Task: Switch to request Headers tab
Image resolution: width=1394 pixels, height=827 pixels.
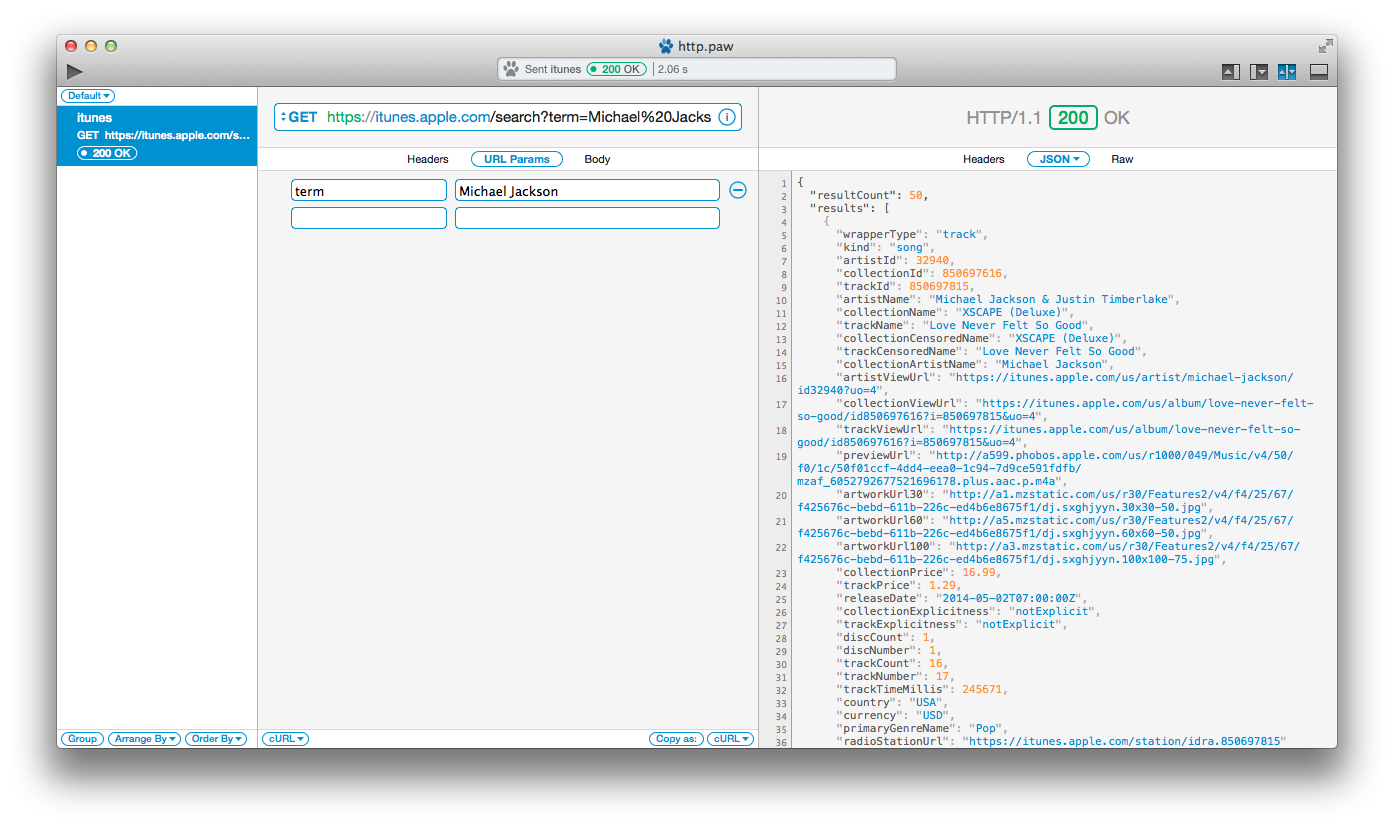Action: click(x=428, y=159)
